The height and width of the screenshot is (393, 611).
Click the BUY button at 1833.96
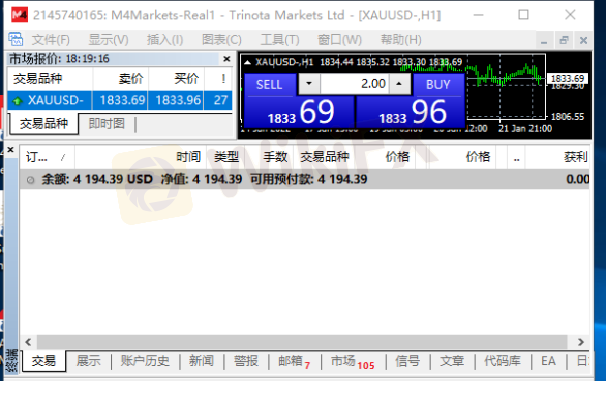click(x=411, y=100)
